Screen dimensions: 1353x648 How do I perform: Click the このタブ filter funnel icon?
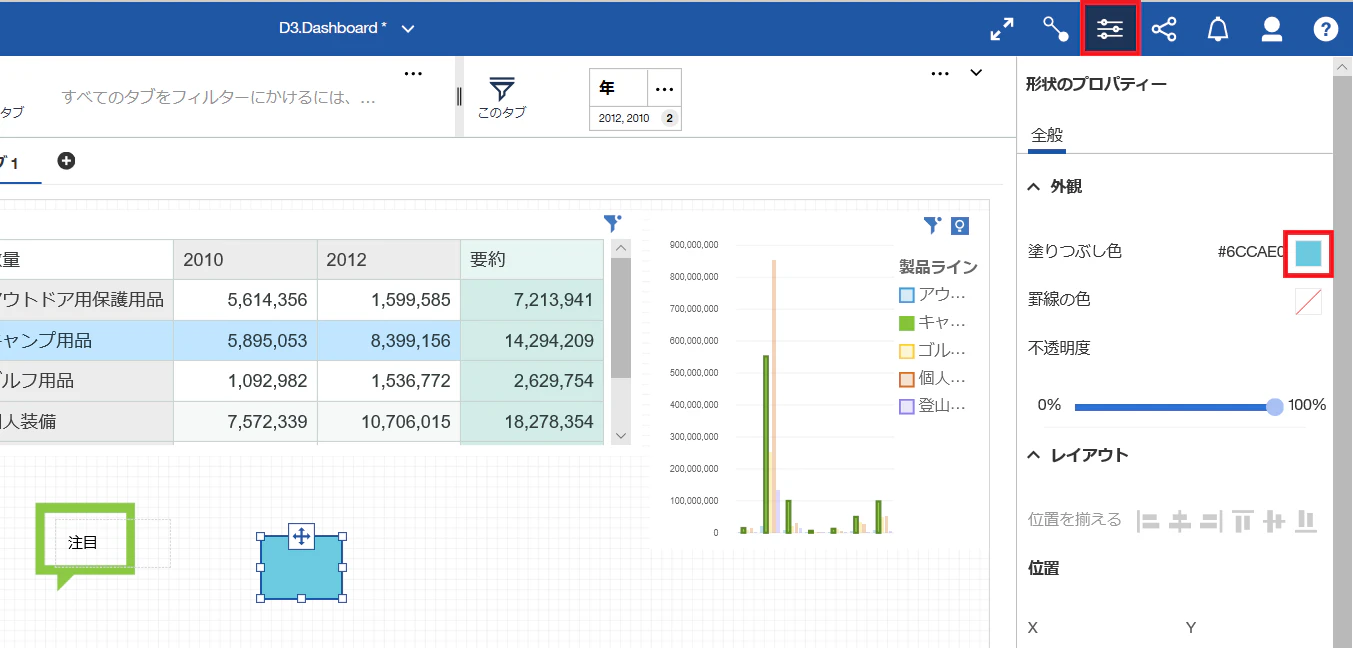(502, 88)
